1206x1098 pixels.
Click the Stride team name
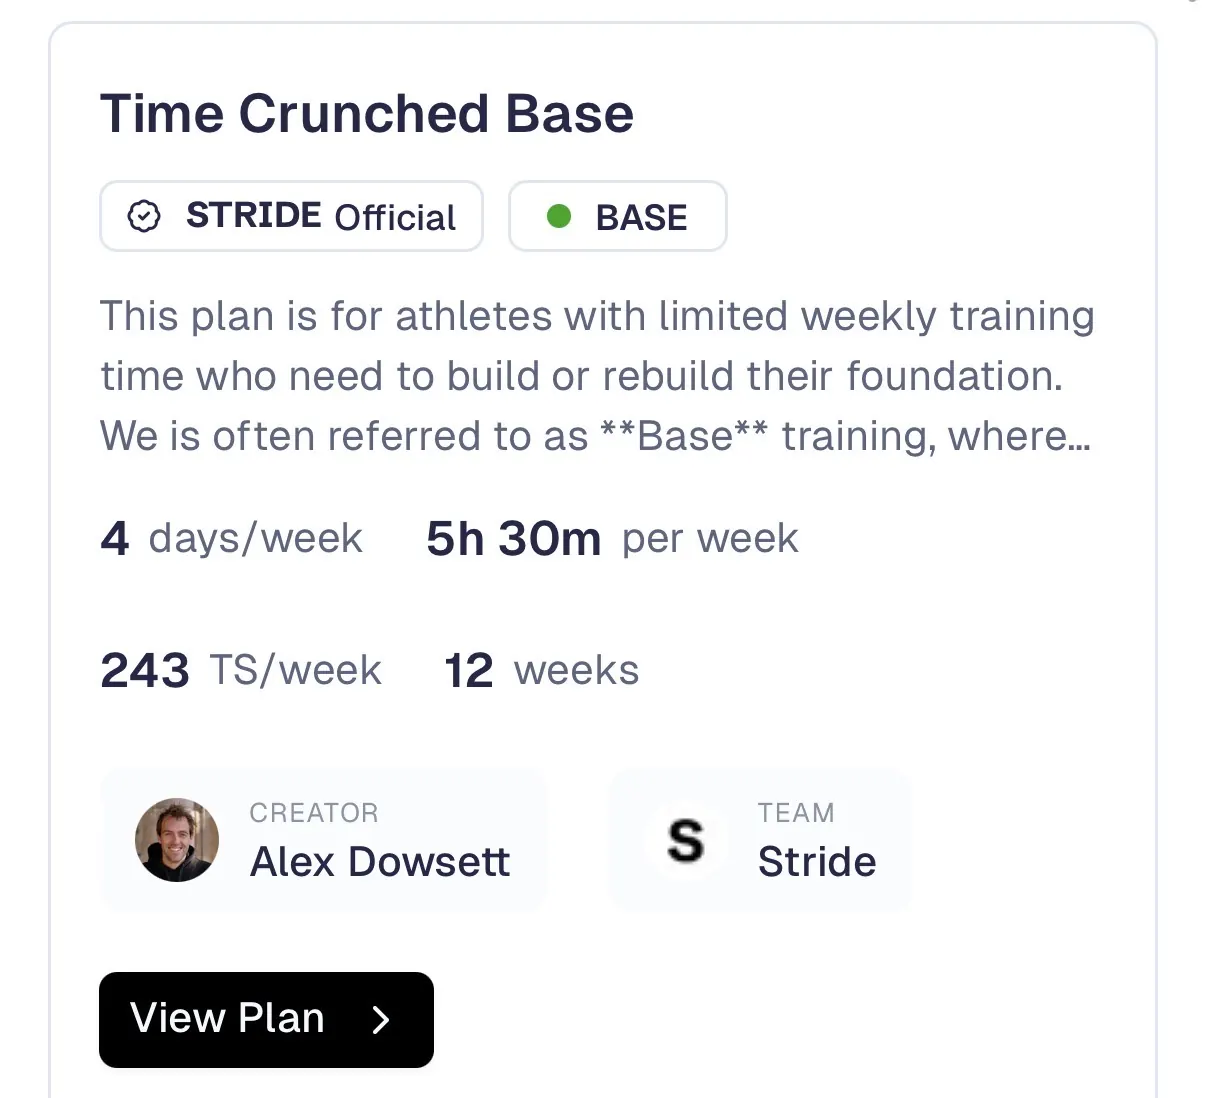pos(817,862)
